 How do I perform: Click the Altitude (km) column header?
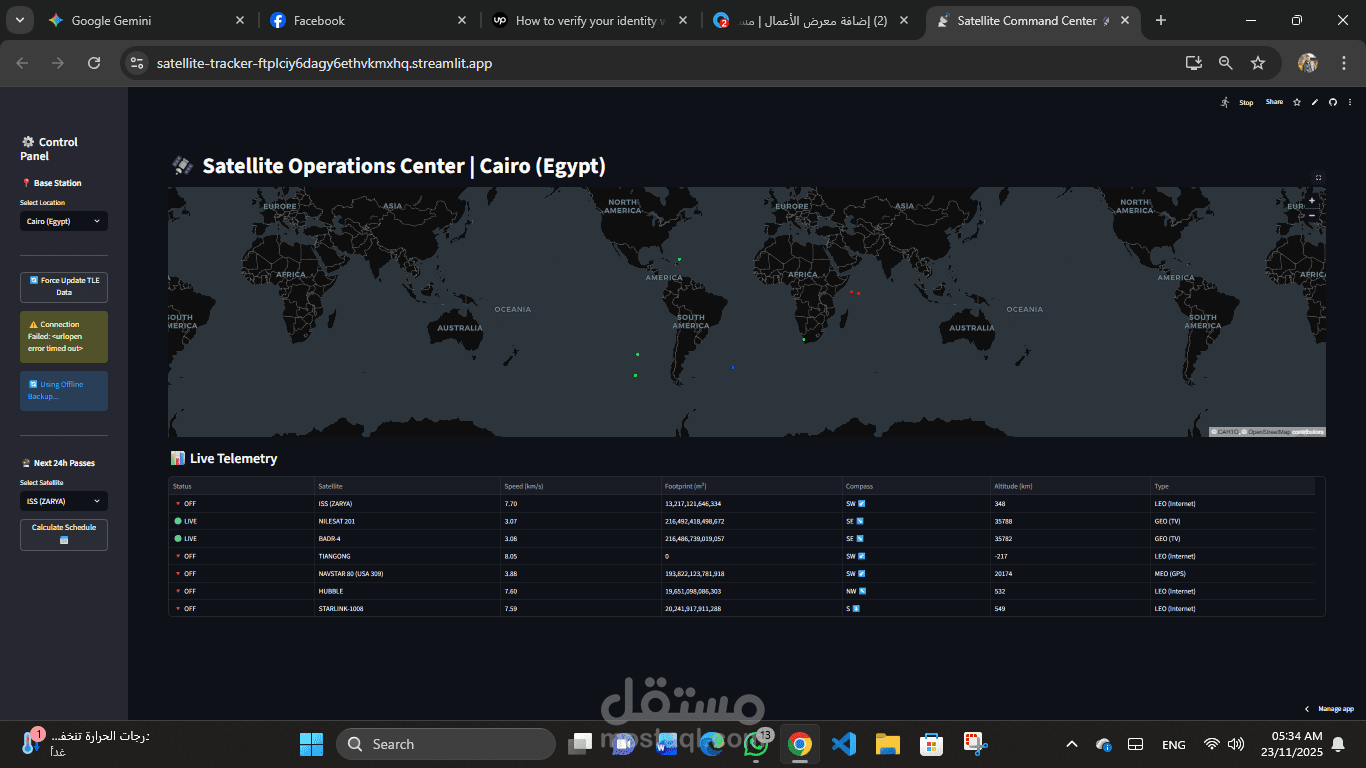[1070, 486]
